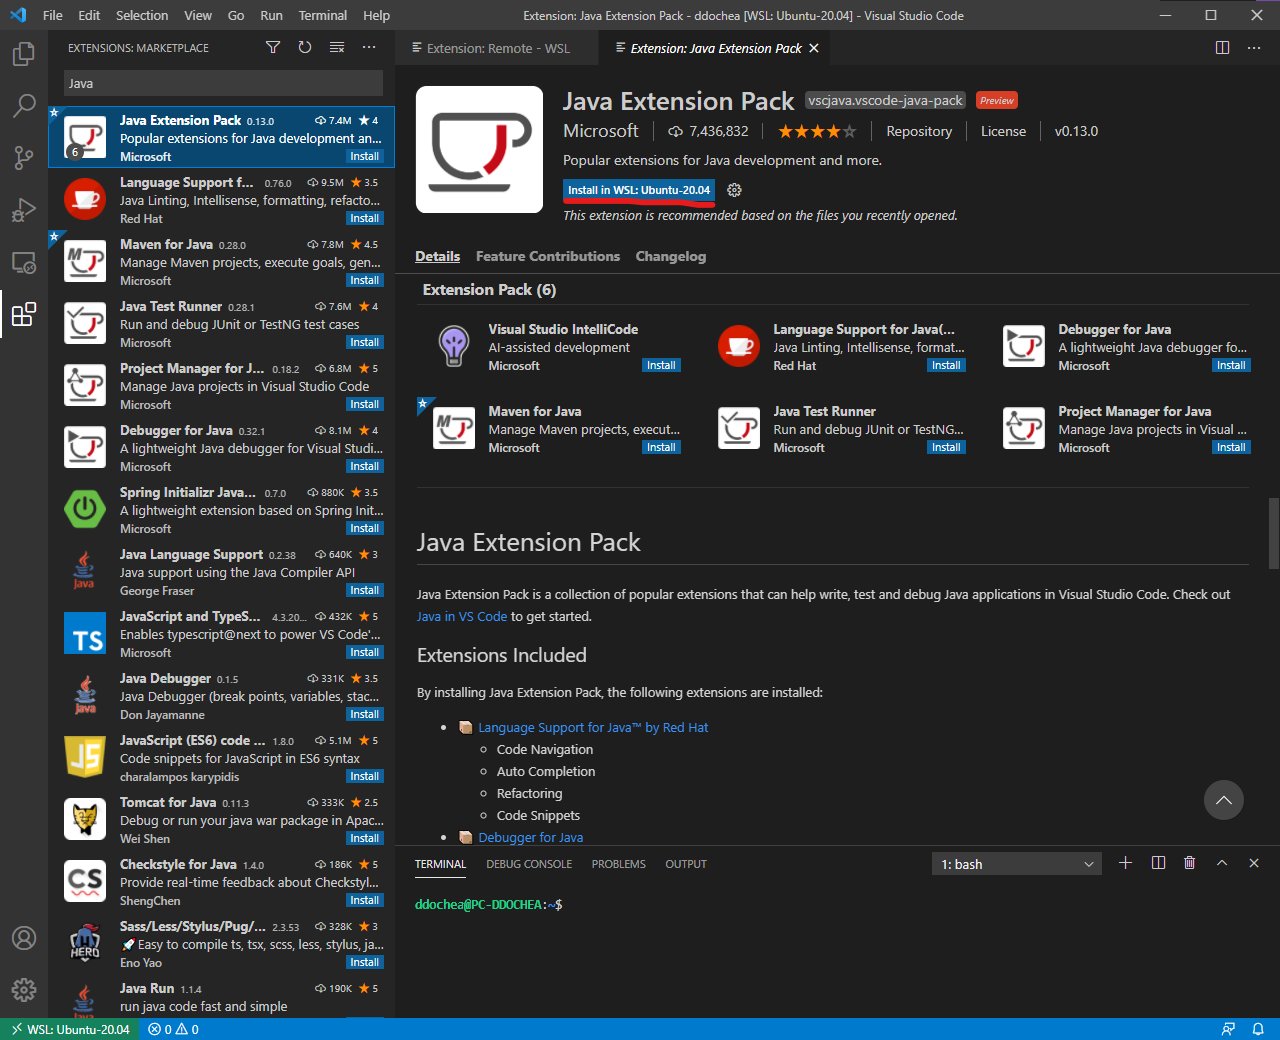Install Visual Studio IntelliCode from pack
1280x1040 pixels.
tap(661, 366)
